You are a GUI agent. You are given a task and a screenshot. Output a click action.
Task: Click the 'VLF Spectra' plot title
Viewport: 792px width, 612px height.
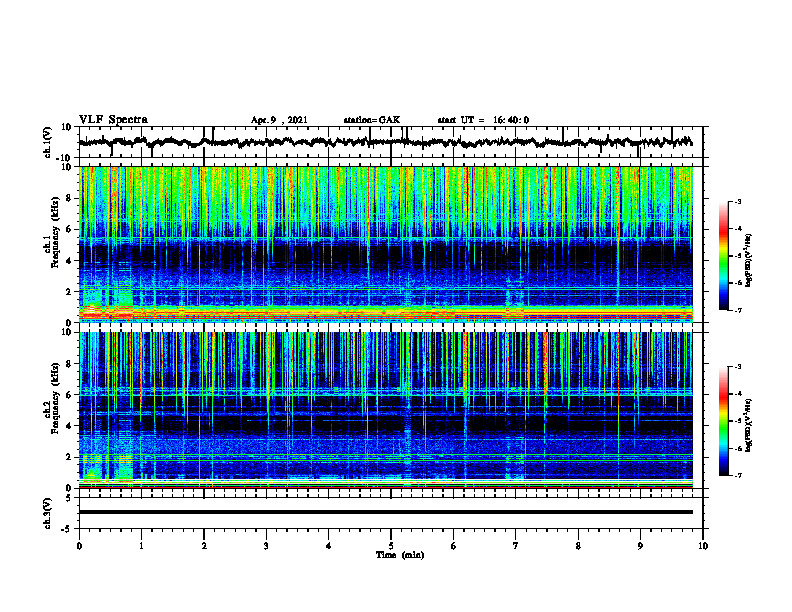(113, 120)
